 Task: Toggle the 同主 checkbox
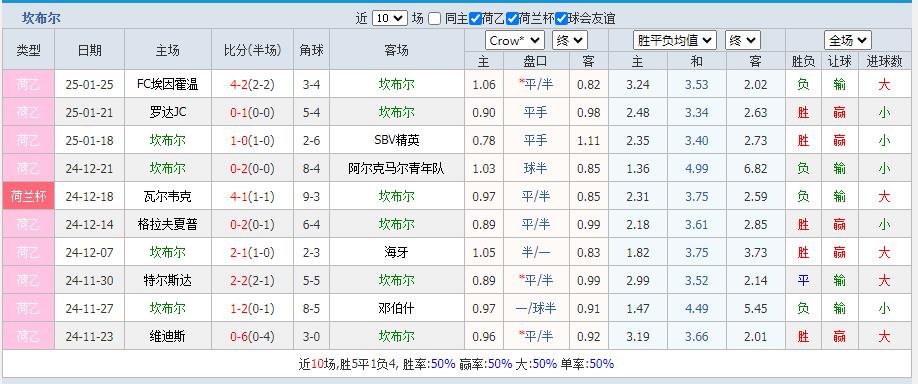click(x=434, y=19)
